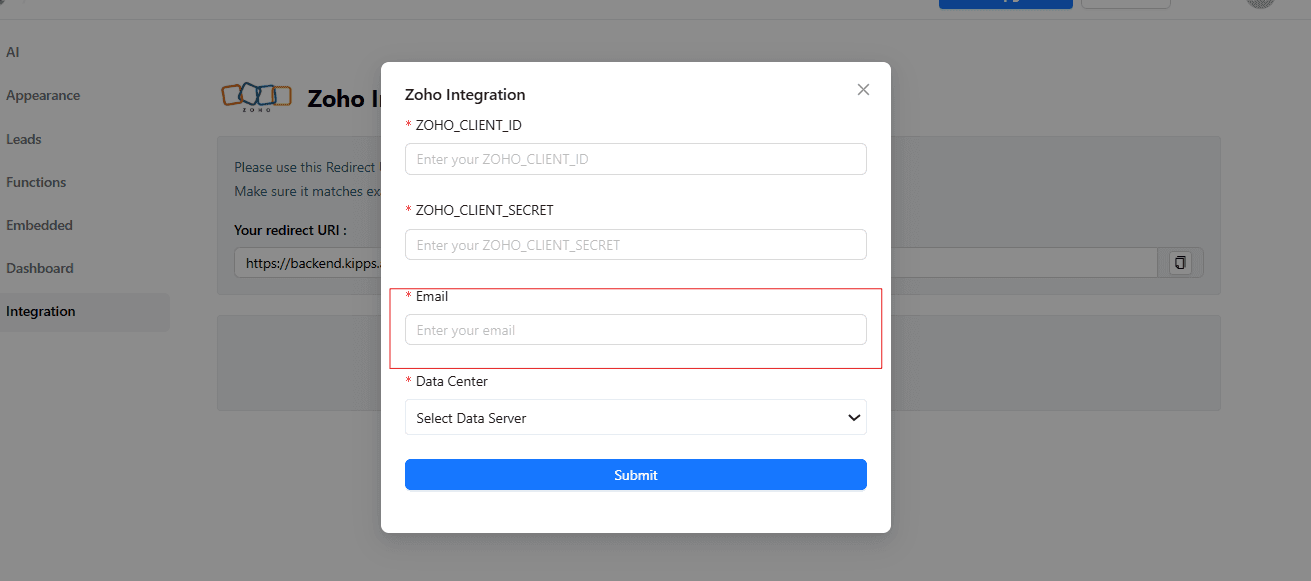Copy the redirect URI
This screenshot has width=1311, height=581.
tap(1181, 263)
